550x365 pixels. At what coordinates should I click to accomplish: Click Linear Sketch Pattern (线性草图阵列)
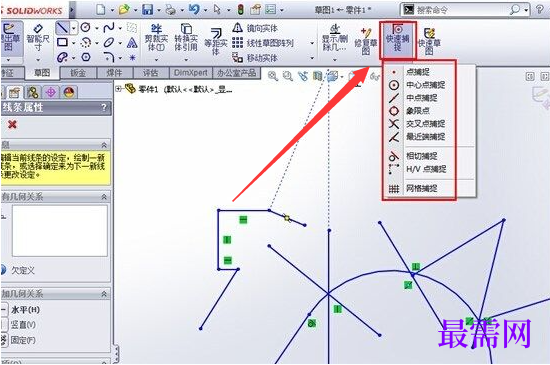point(263,43)
